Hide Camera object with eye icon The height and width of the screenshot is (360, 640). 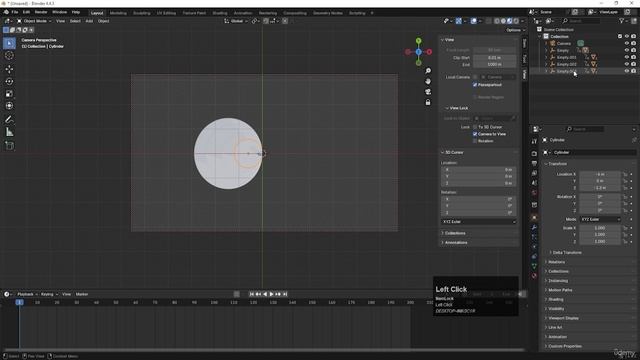[x=627, y=43]
